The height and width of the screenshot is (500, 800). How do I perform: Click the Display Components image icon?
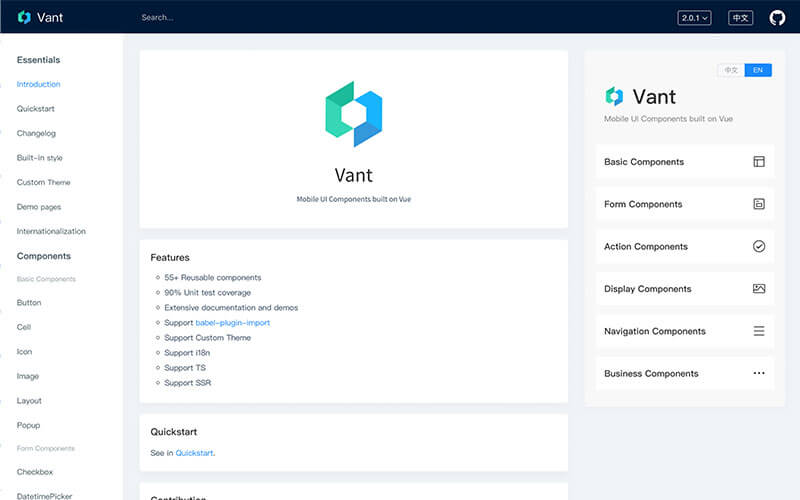759,289
